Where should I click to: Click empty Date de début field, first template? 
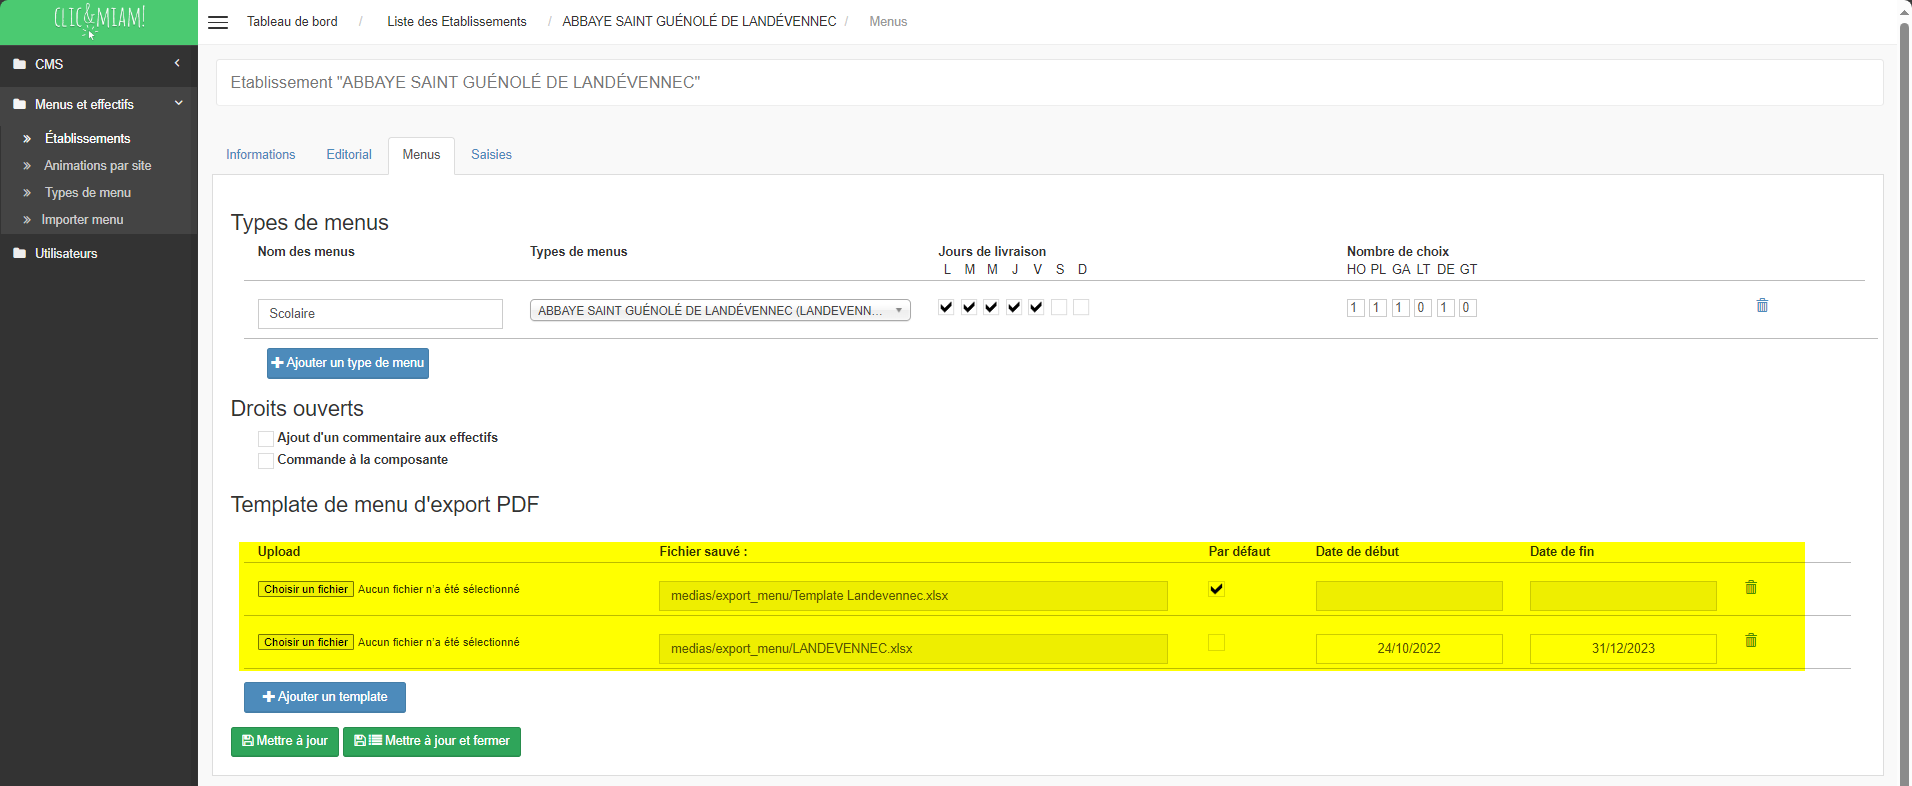click(1409, 596)
